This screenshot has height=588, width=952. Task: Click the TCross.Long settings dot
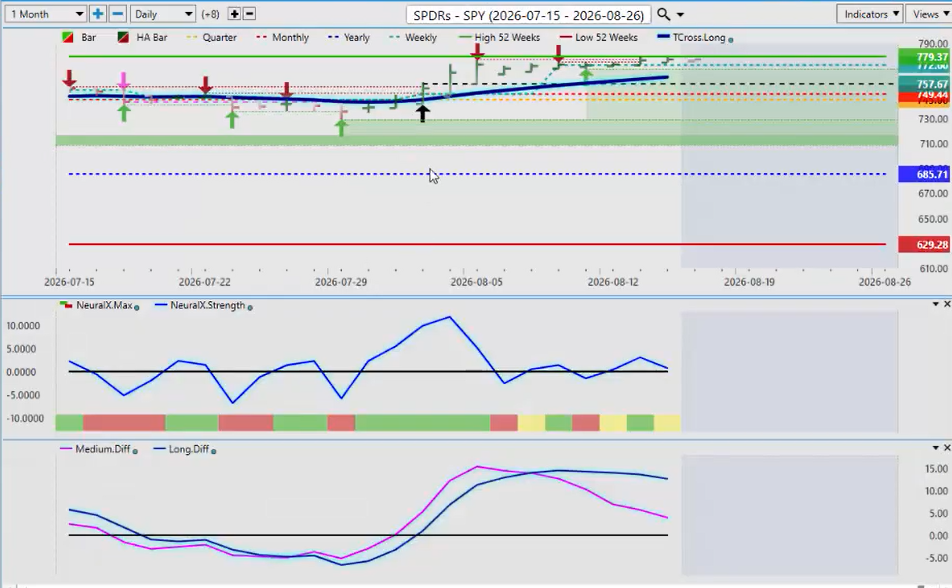730,39
